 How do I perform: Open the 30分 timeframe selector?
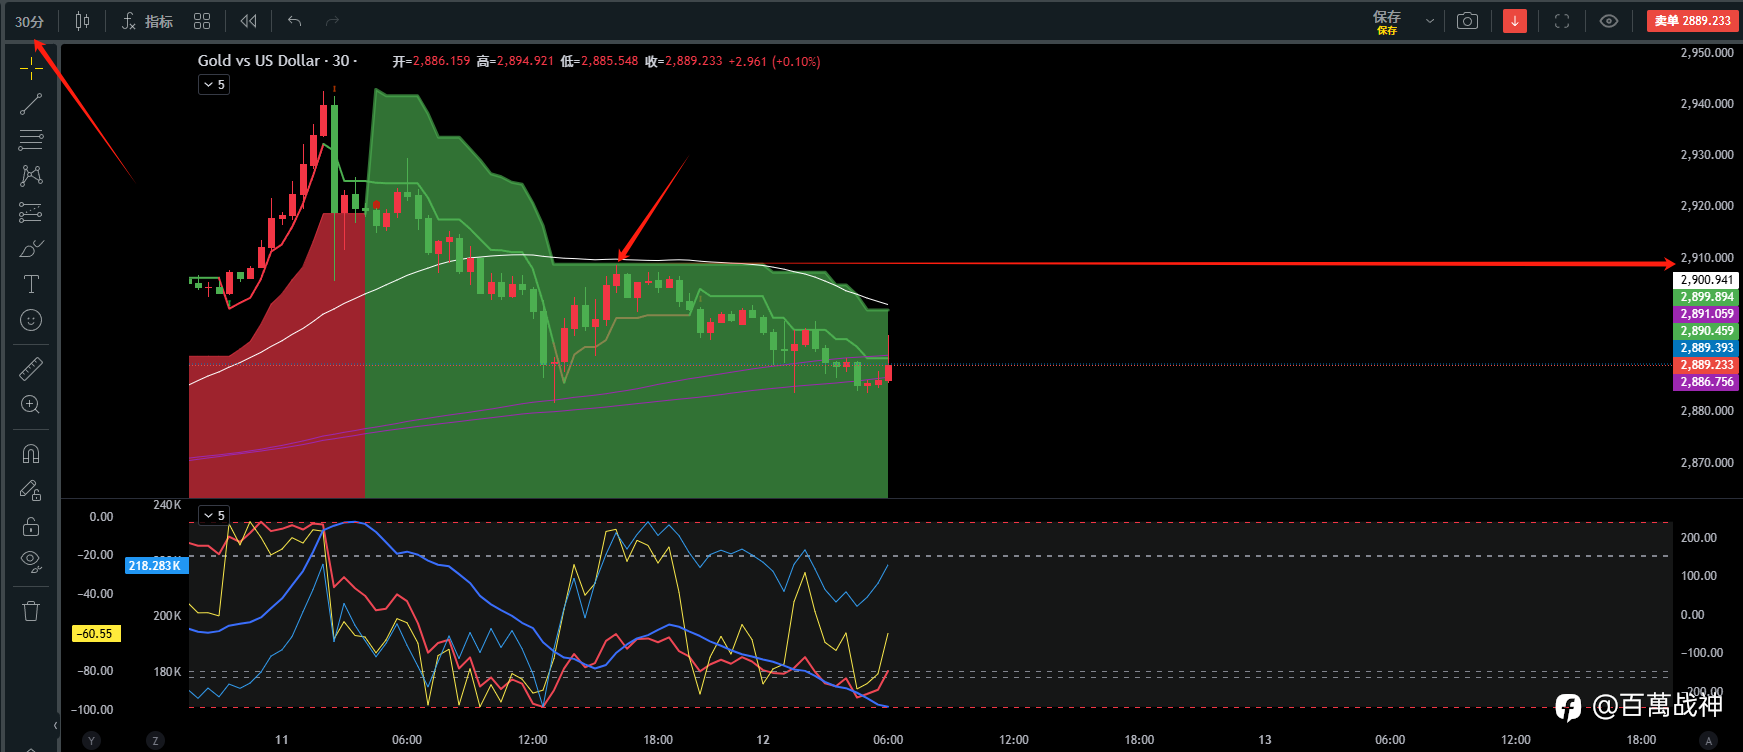[30, 21]
